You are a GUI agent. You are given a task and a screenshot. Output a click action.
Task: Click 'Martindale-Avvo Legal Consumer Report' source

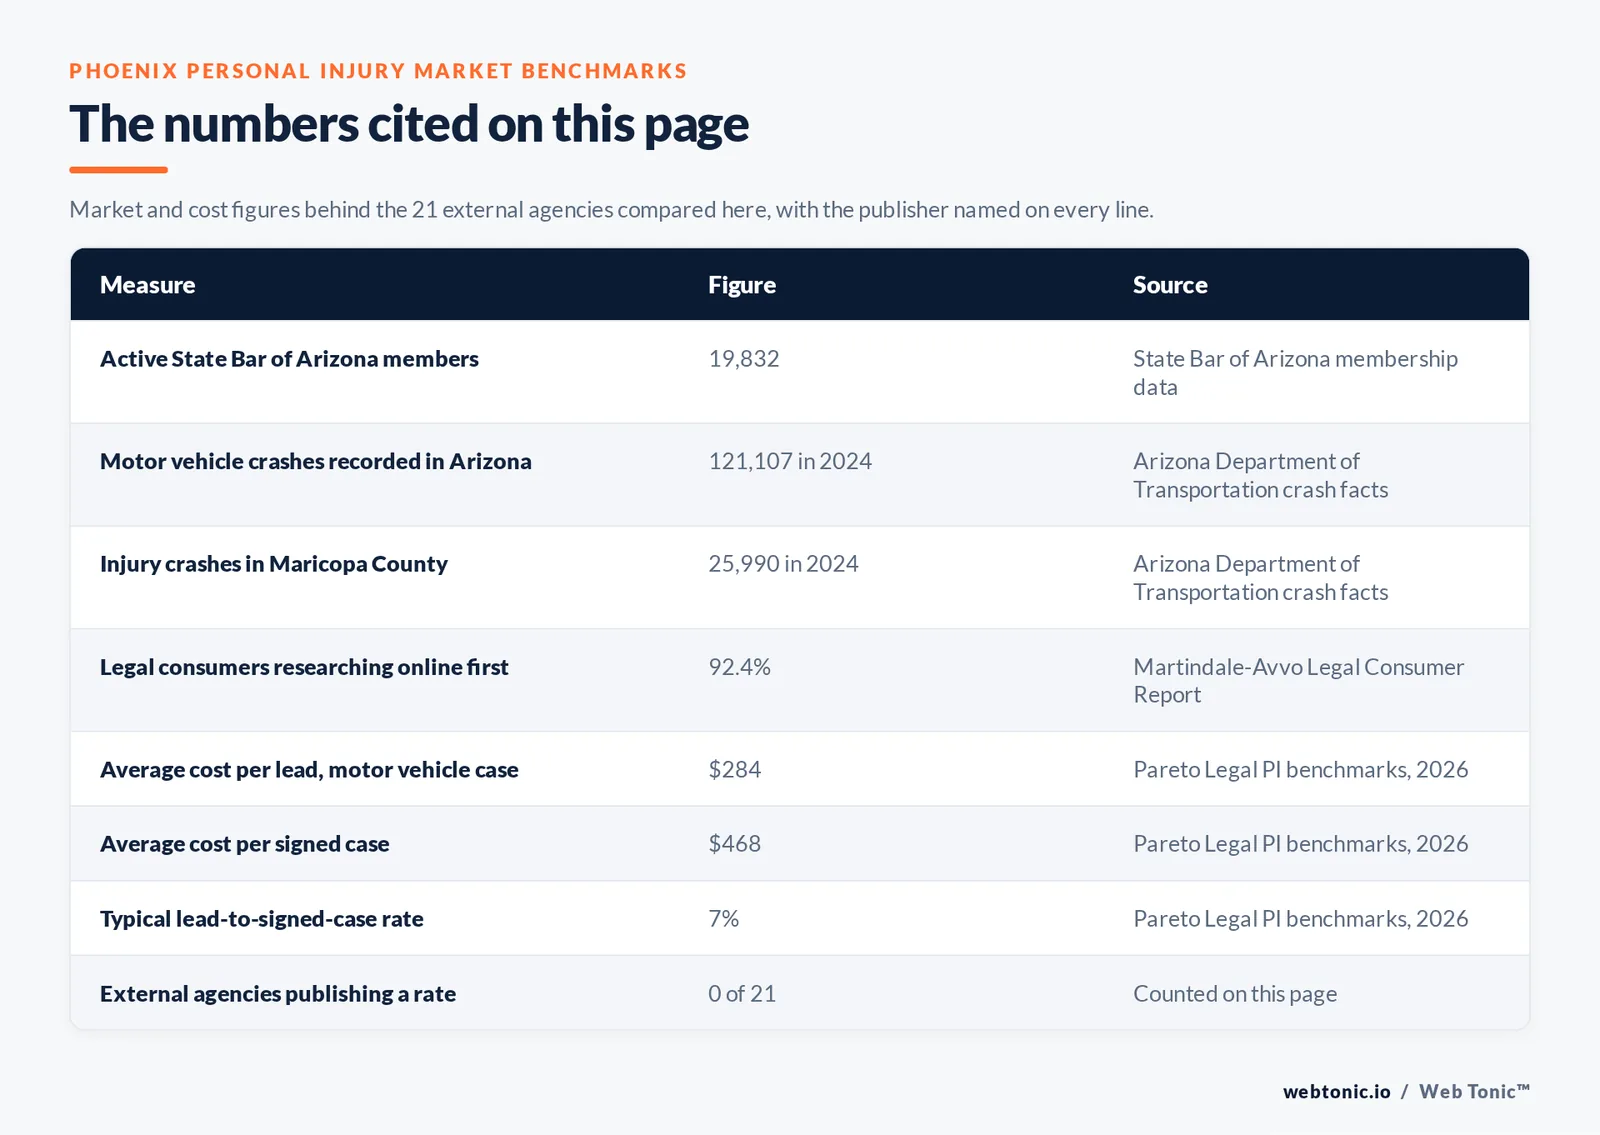1298,681
